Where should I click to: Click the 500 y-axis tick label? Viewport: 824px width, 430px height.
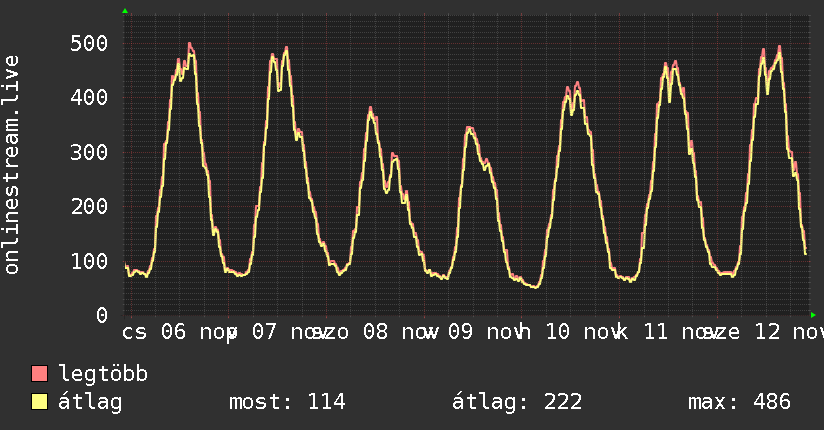coord(89,43)
